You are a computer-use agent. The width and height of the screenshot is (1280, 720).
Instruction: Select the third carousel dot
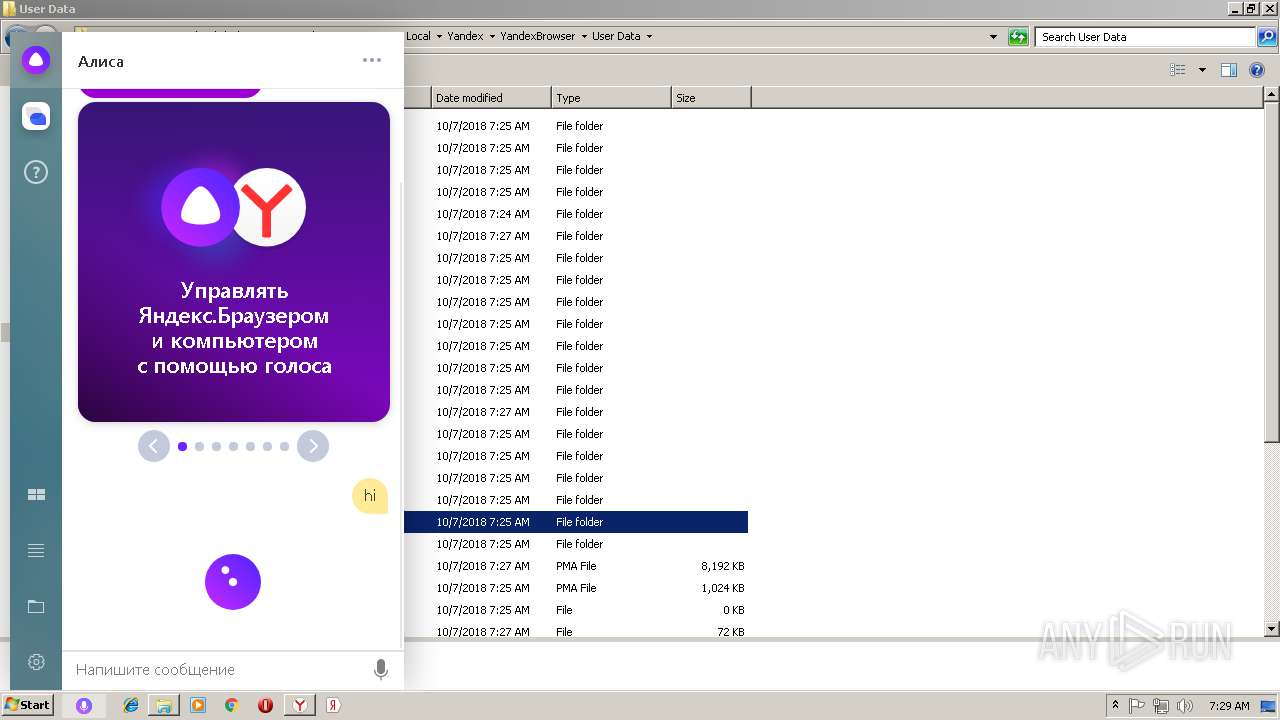(216, 447)
